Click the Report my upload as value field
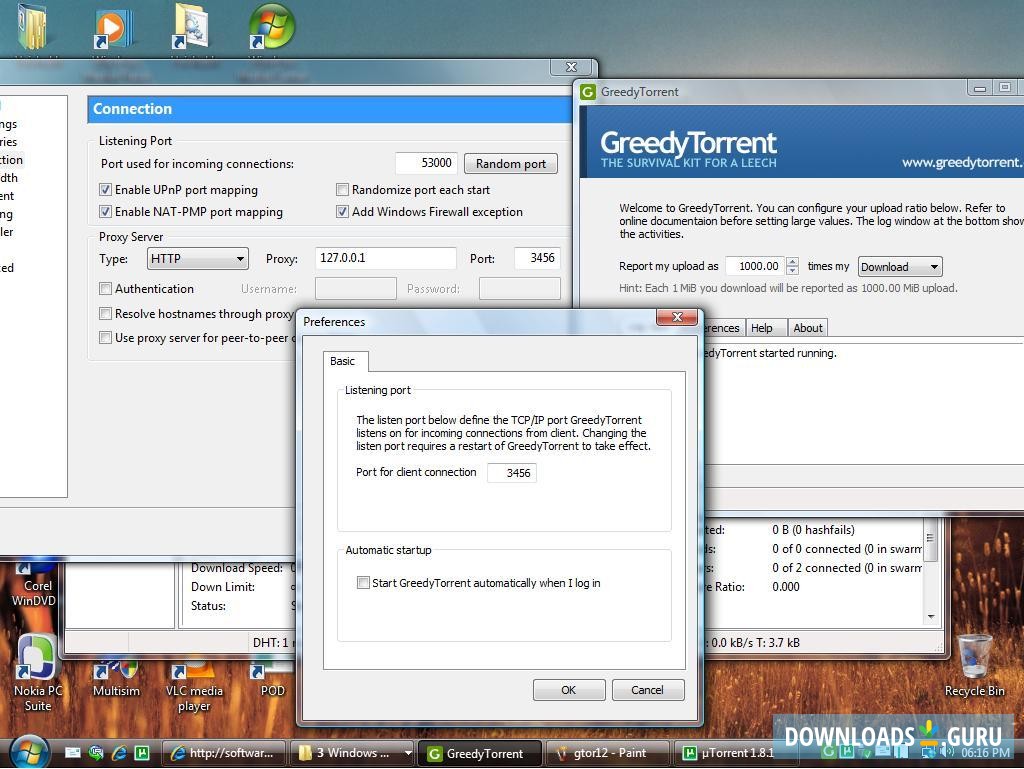This screenshot has width=1024, height=769. coord(756,266)
